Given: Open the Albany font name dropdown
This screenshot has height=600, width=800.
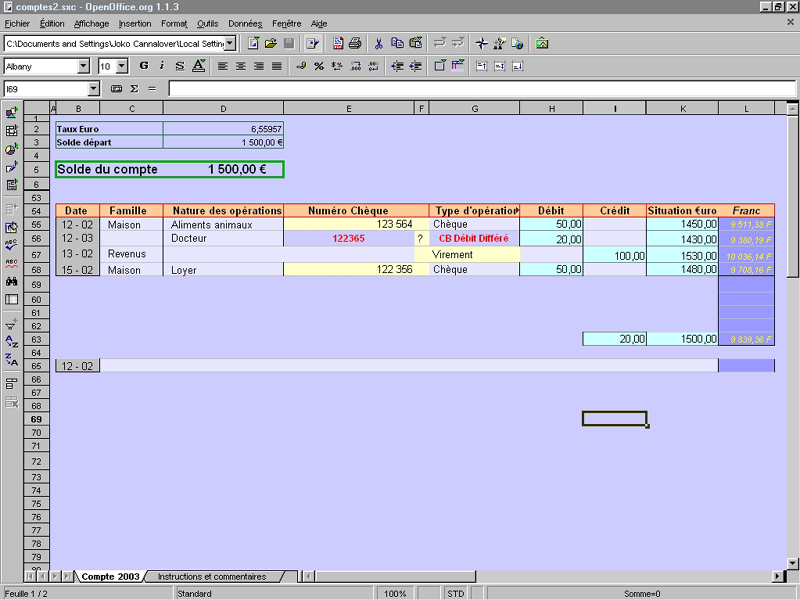Looking at the screenshot, I should (x=84, y=66).
